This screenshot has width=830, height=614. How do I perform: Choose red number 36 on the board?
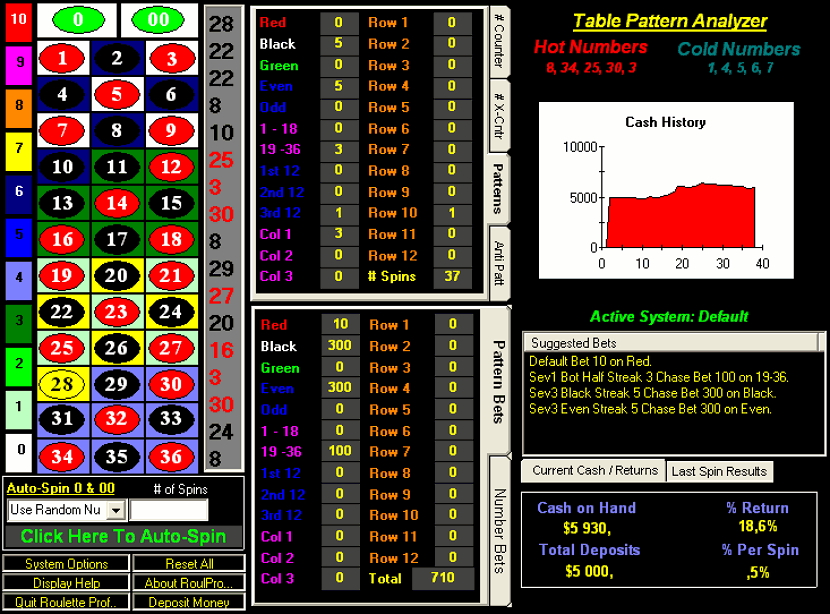[171, 456]
